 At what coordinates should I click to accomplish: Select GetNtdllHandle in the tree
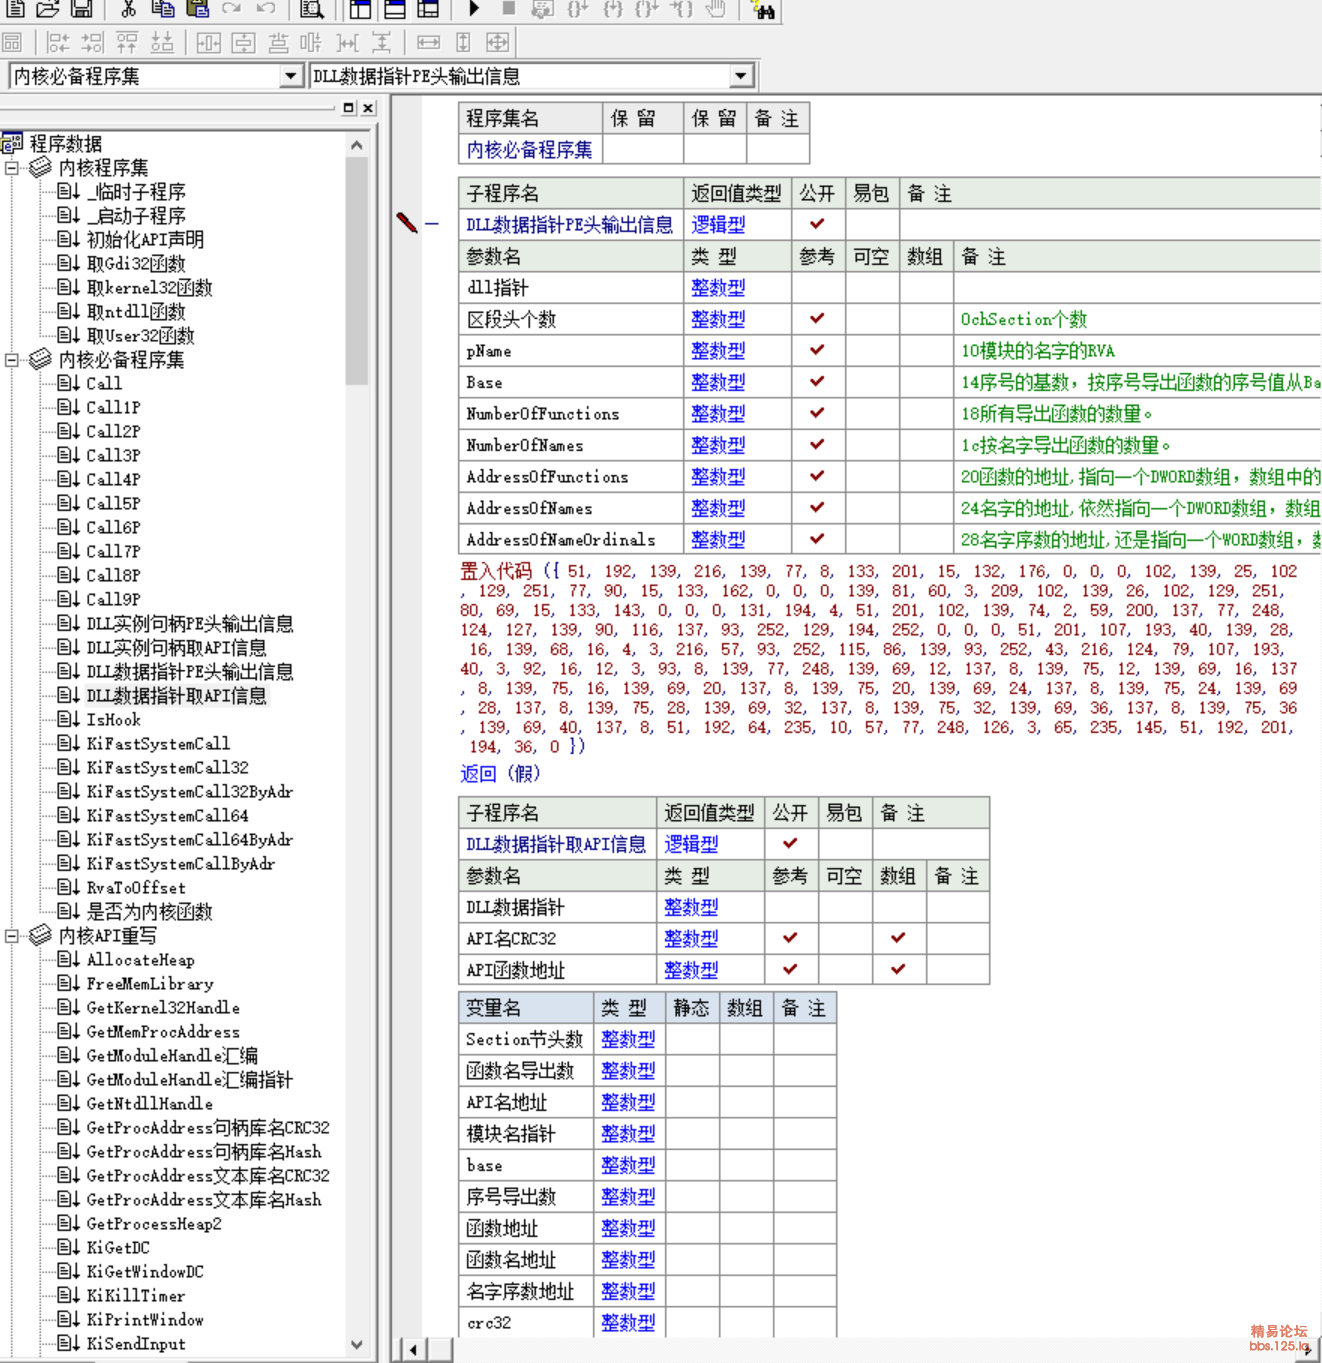(149, 1104)
